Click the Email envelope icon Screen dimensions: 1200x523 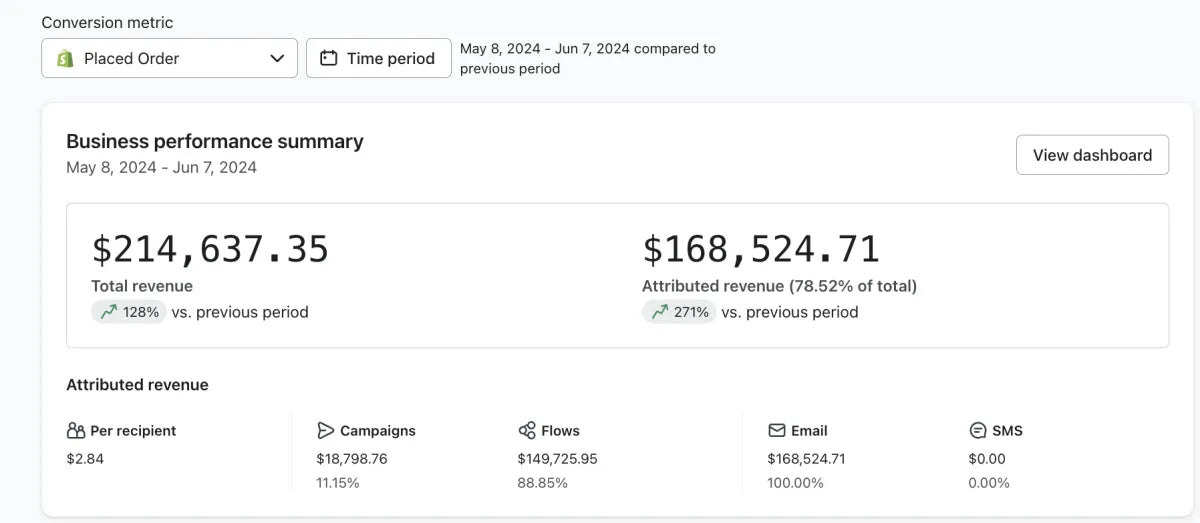(777, 431)
